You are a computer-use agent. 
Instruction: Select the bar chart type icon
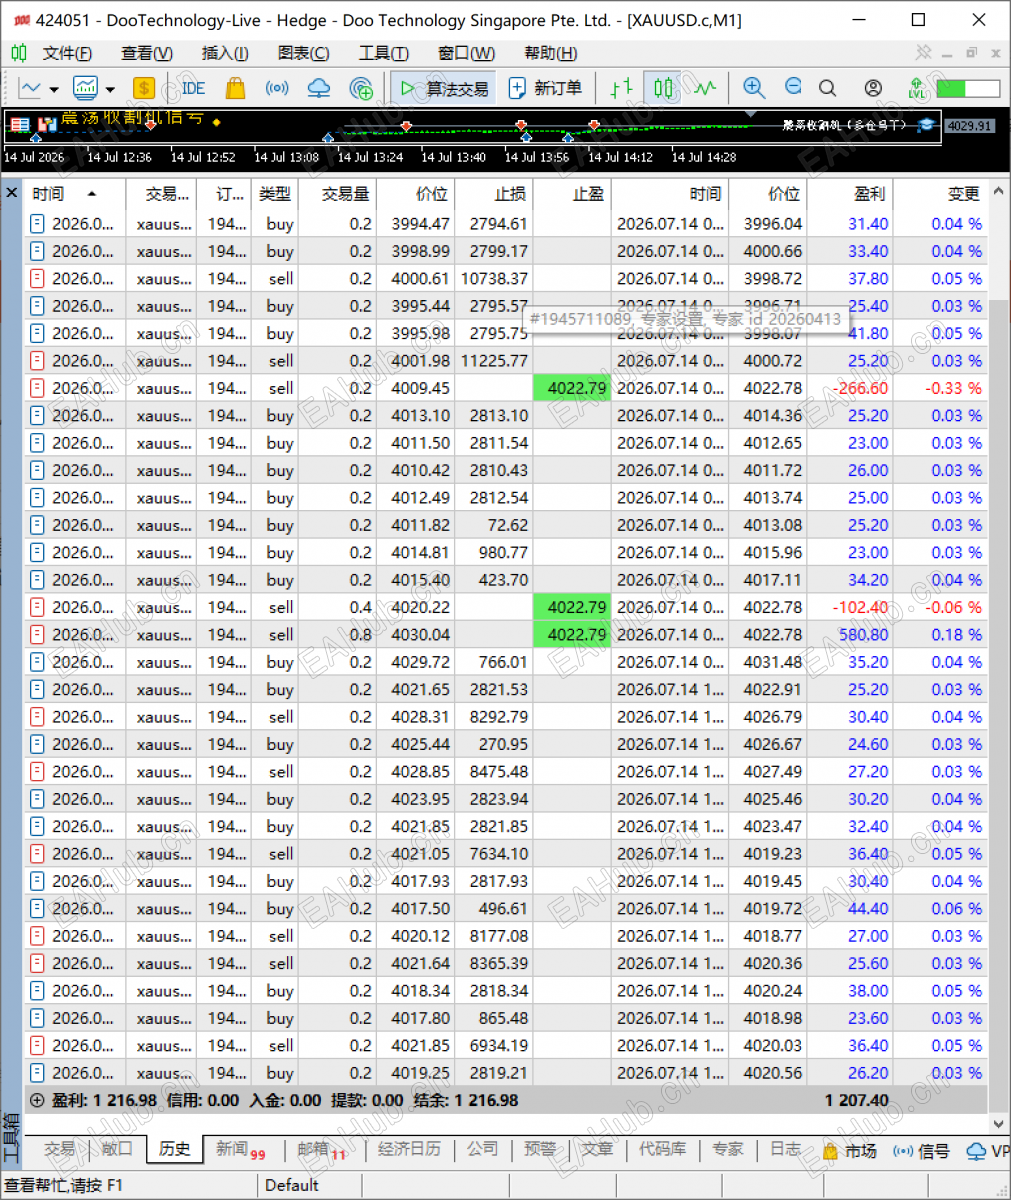621,88
